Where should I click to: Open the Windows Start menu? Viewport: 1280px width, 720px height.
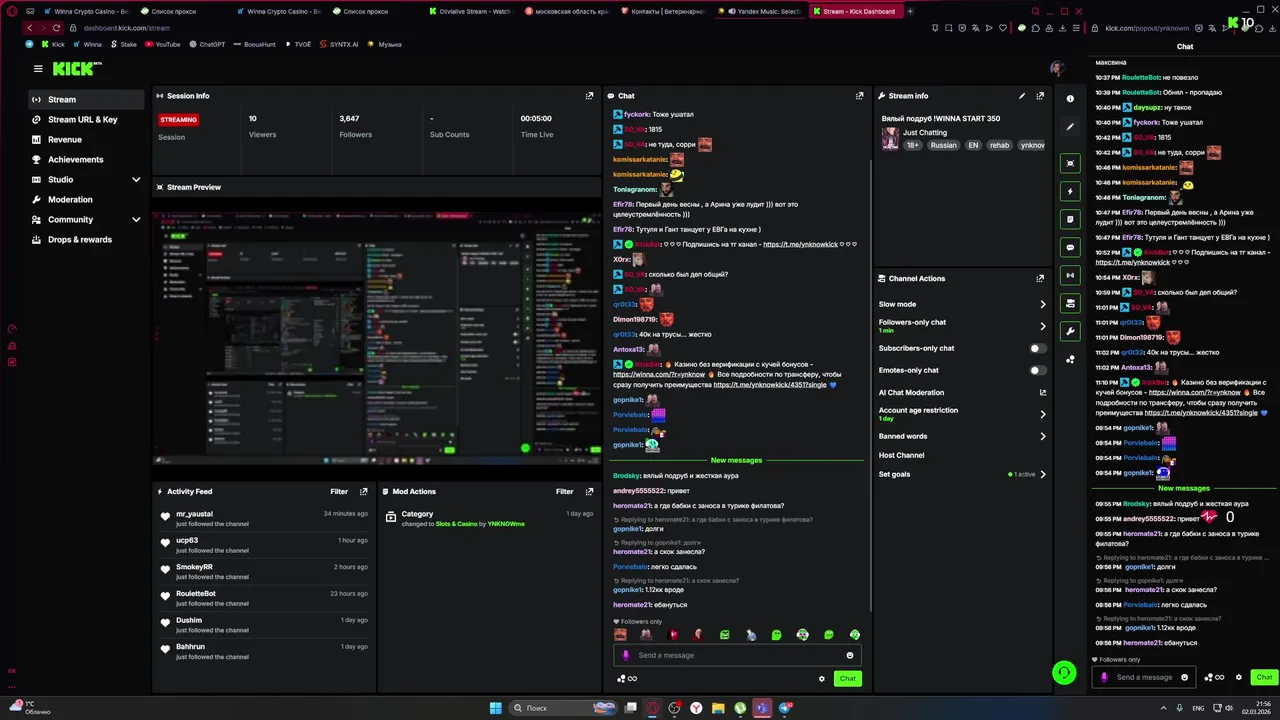tap(495, 708)
